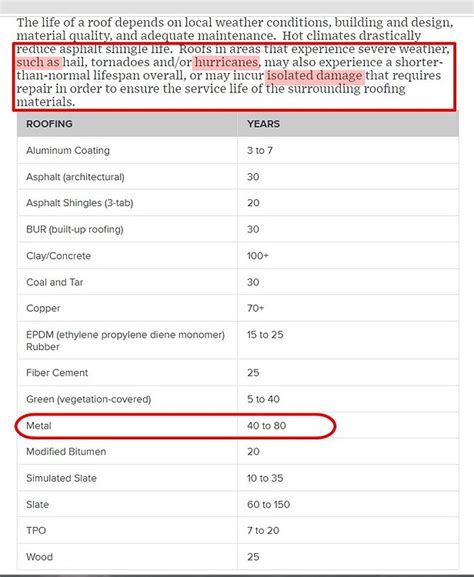Select the Aluminum Coating row
The image size is (474, 577).
pyautogui.click(x=238, y=151)
